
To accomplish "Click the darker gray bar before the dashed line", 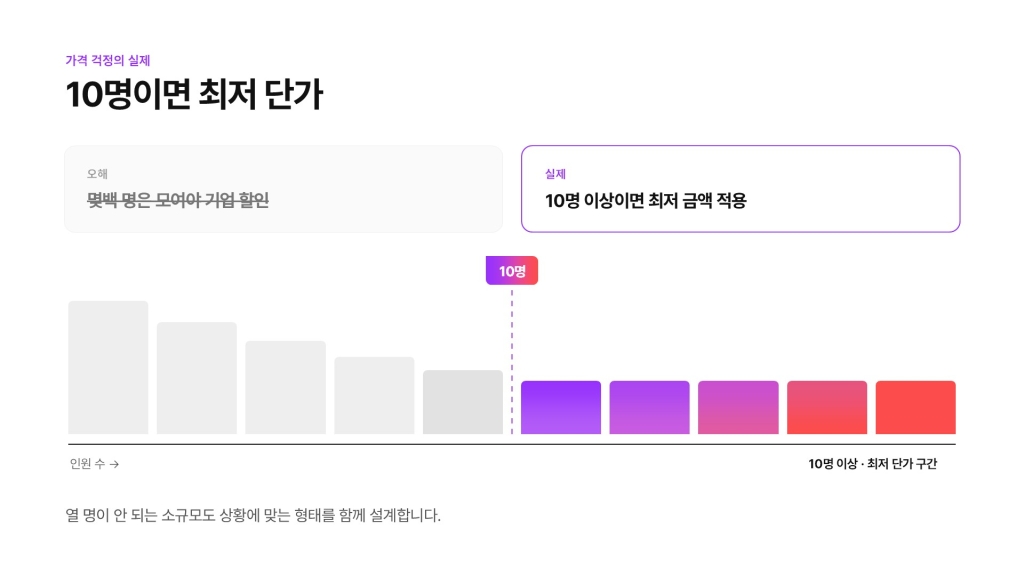I will click(463, 402).
